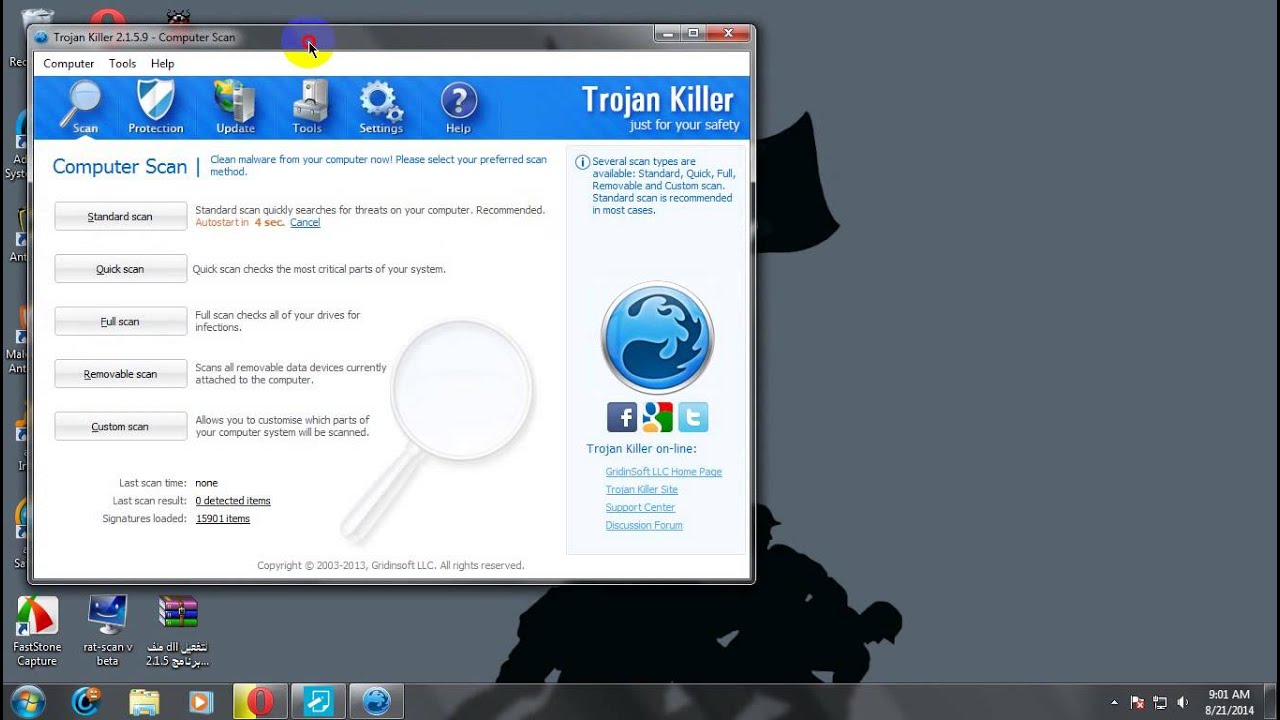Visit Trojan Killer Site link
Screen dimensions: 1280x720
pos(641,490)
